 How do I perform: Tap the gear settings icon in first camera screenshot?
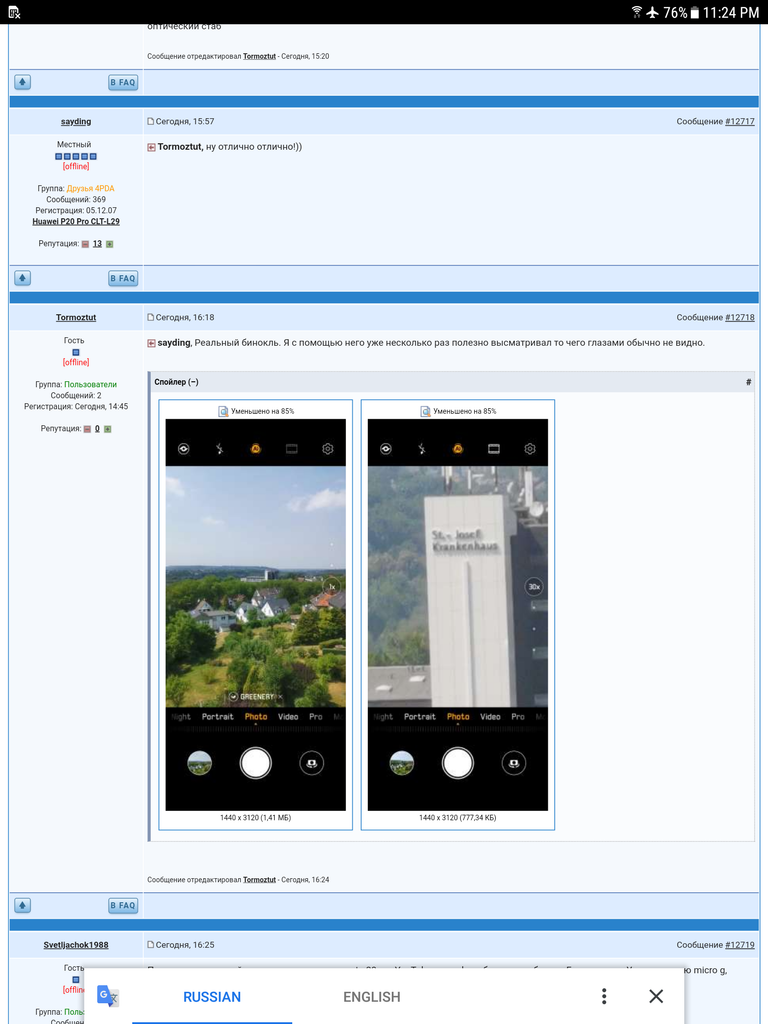click(328, 449)
